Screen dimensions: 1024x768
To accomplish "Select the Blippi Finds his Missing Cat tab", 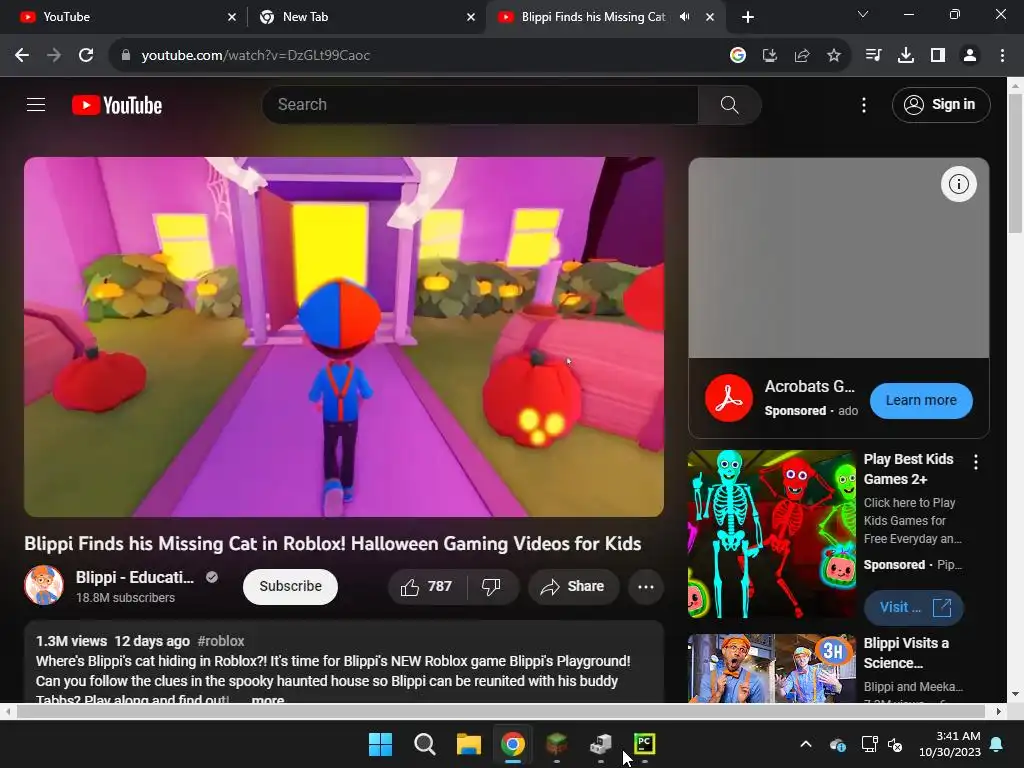I will pos(593,17).
